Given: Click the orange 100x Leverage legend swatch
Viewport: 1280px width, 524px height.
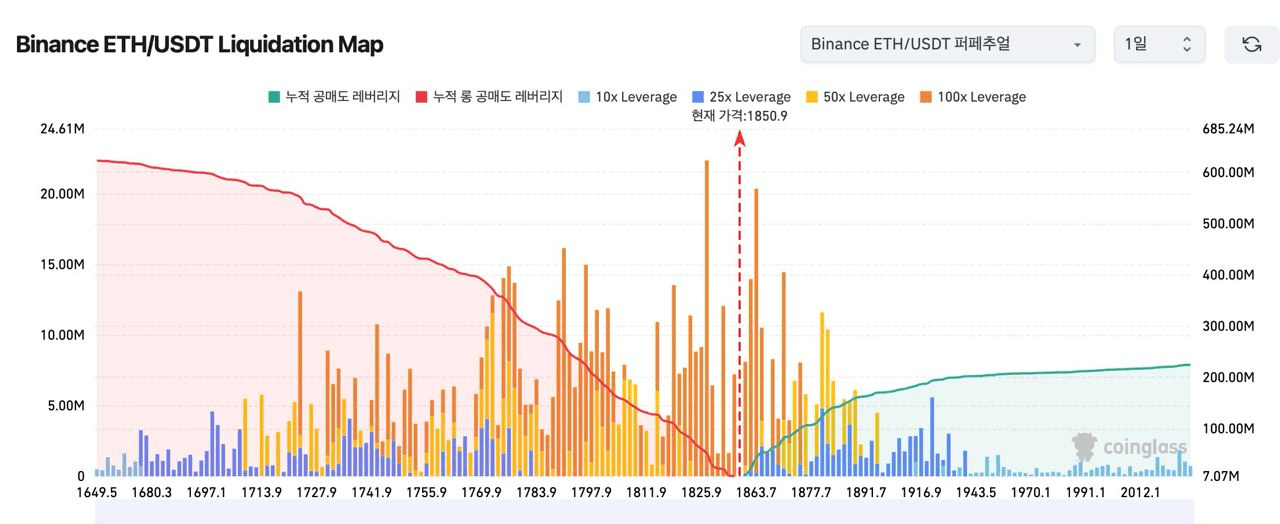Looking at the screenshot, I should click(926, 97).
